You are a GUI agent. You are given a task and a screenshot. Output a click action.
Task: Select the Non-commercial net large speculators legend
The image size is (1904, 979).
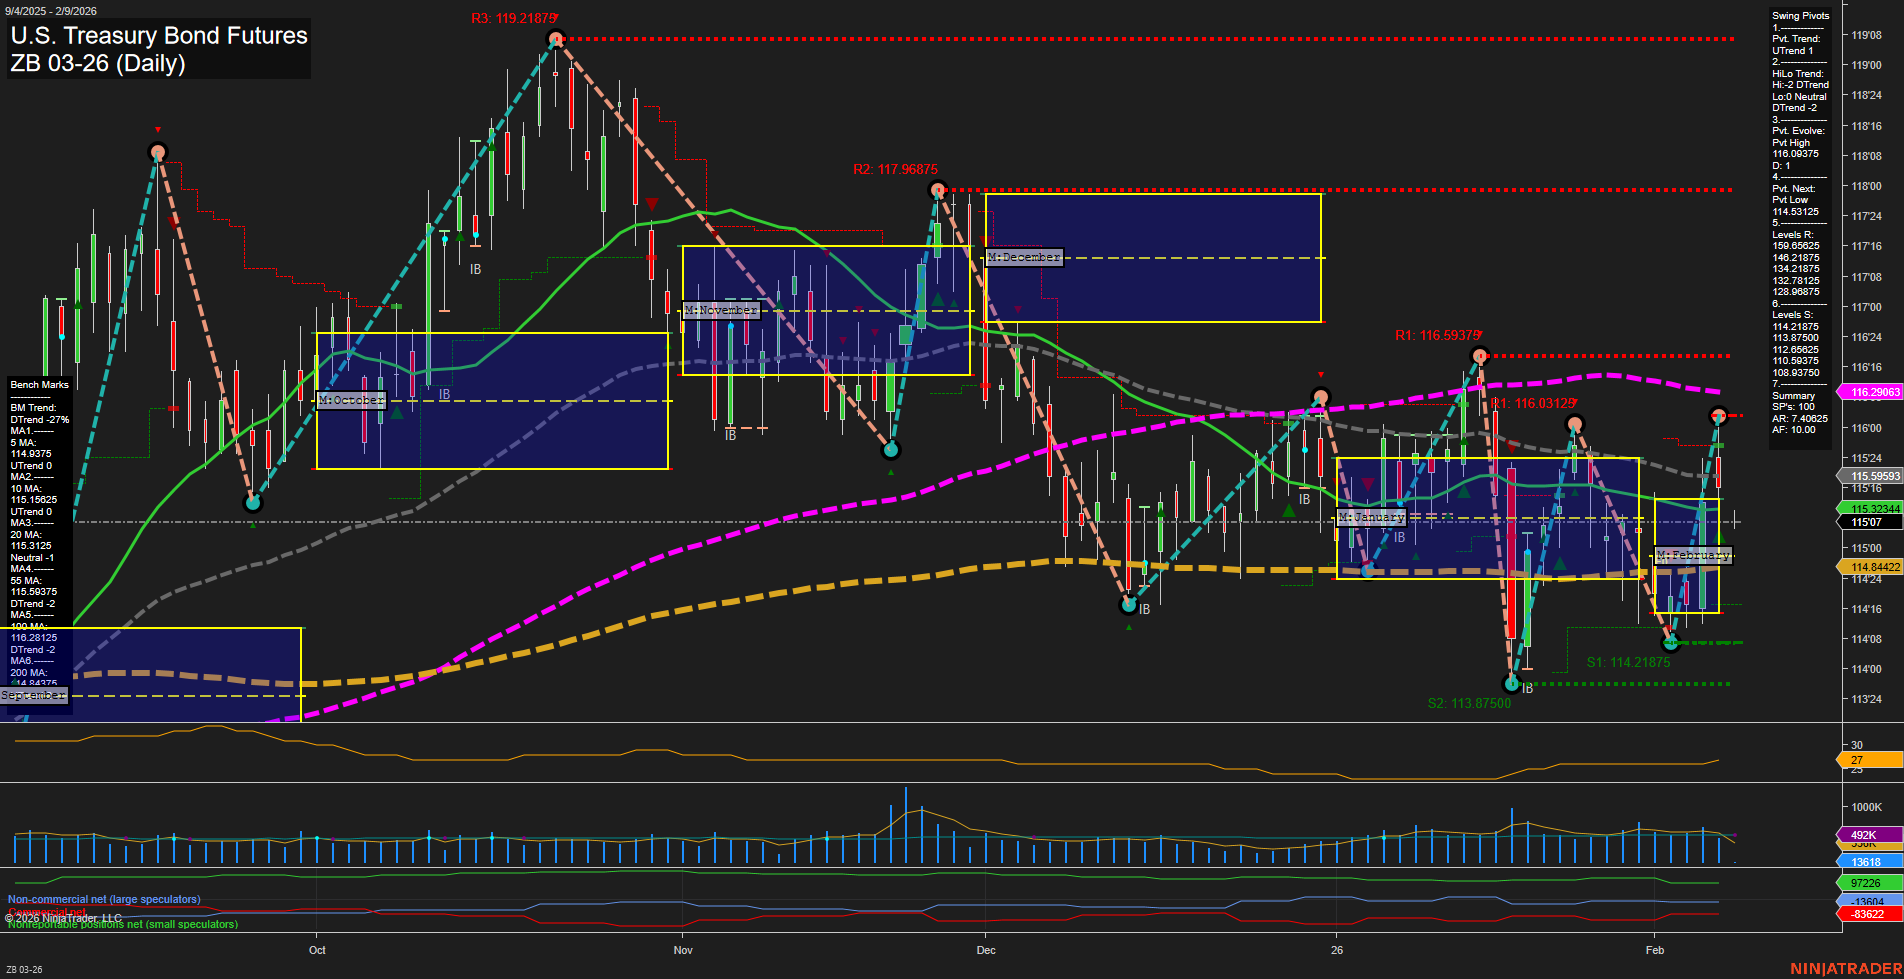[104, 899]
